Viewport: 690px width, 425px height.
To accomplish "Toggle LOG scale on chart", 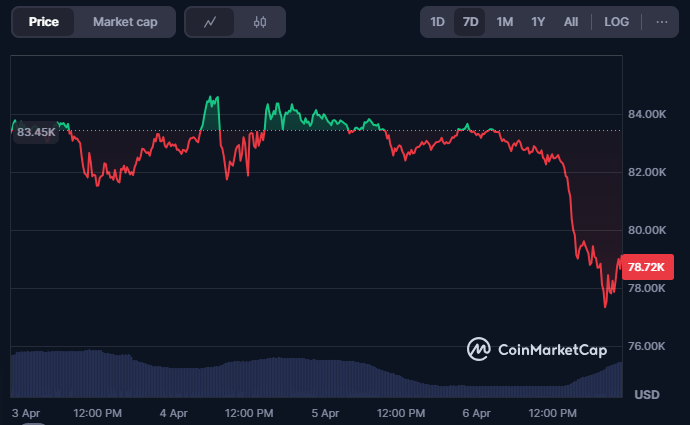I will tap(616, 22).
